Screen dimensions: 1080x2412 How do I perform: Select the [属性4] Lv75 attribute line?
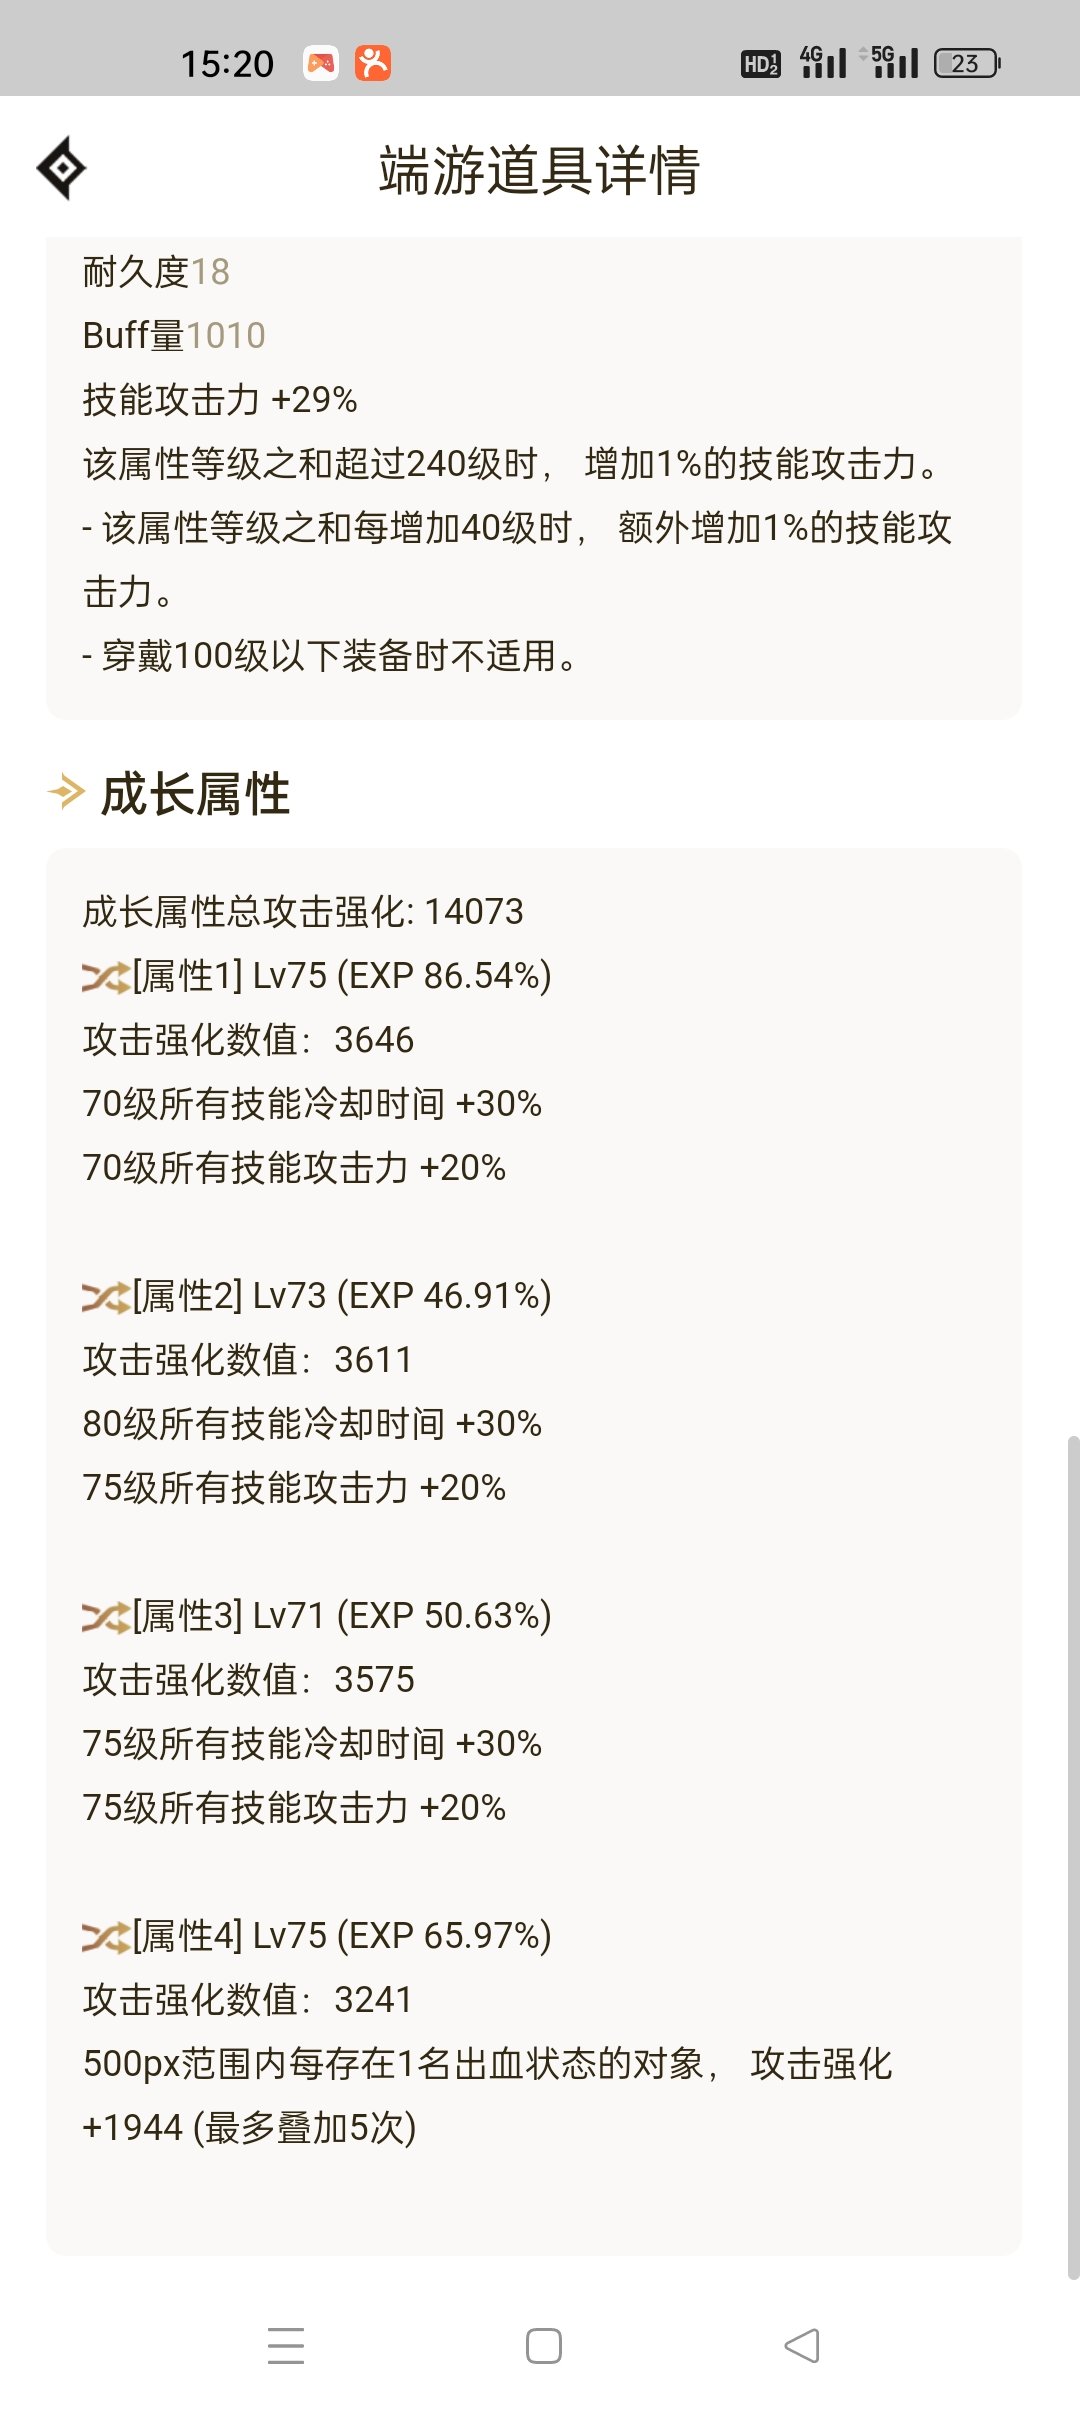340,1936
